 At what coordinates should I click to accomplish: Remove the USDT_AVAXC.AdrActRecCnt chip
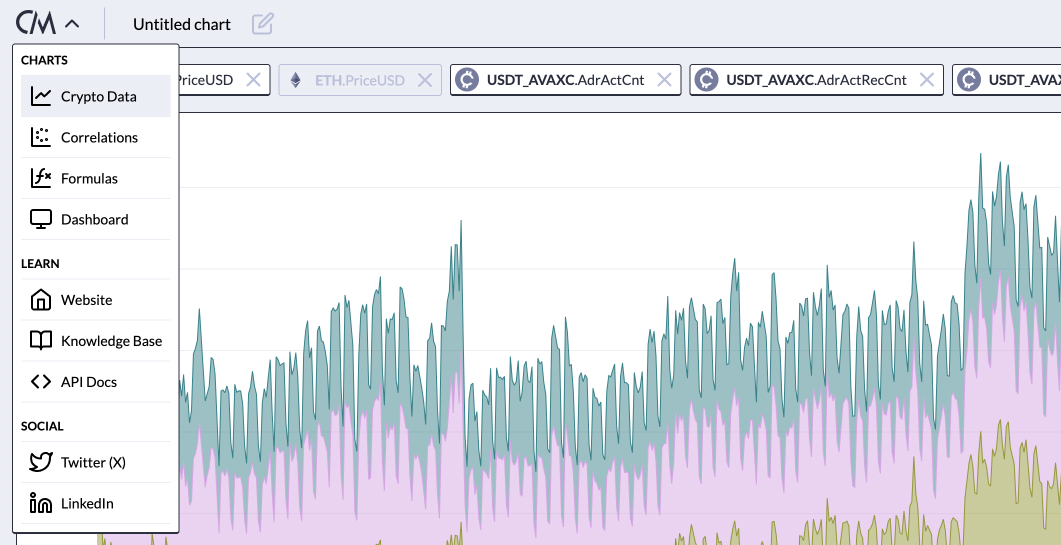tap(927, 80)
